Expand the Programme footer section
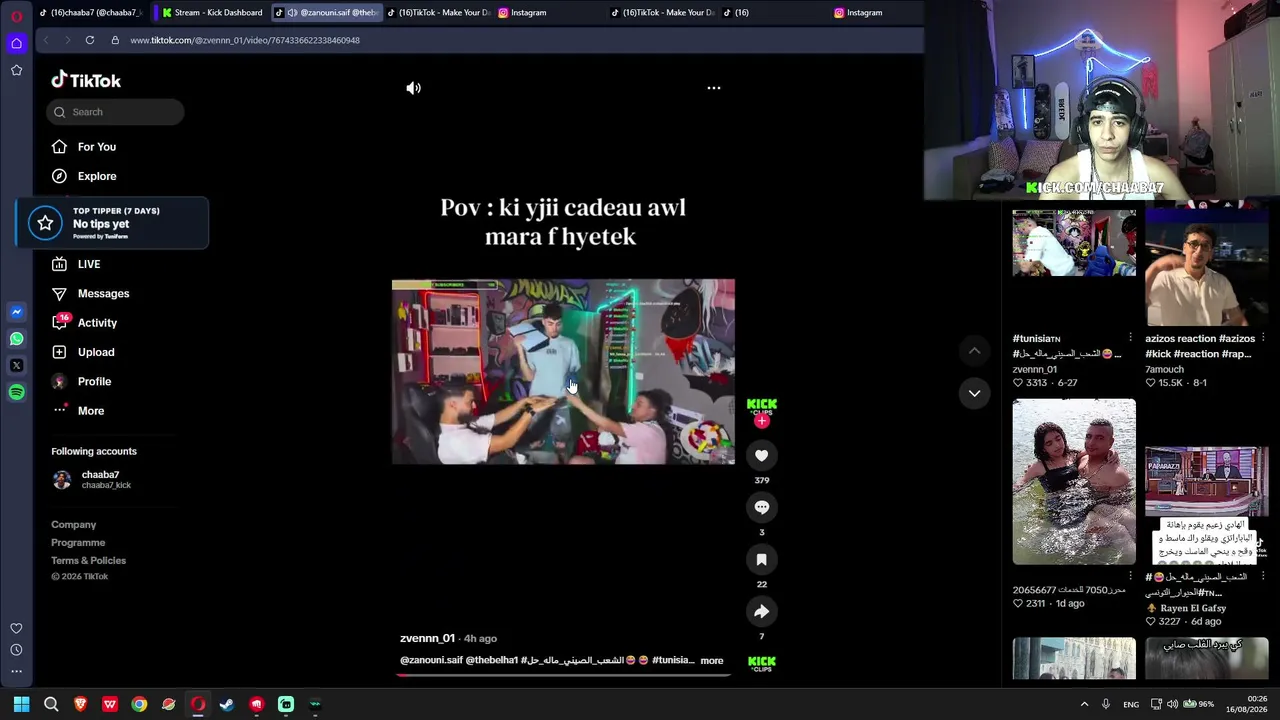The width and height of the screenshot is (1280, 720). coord(78,543)
